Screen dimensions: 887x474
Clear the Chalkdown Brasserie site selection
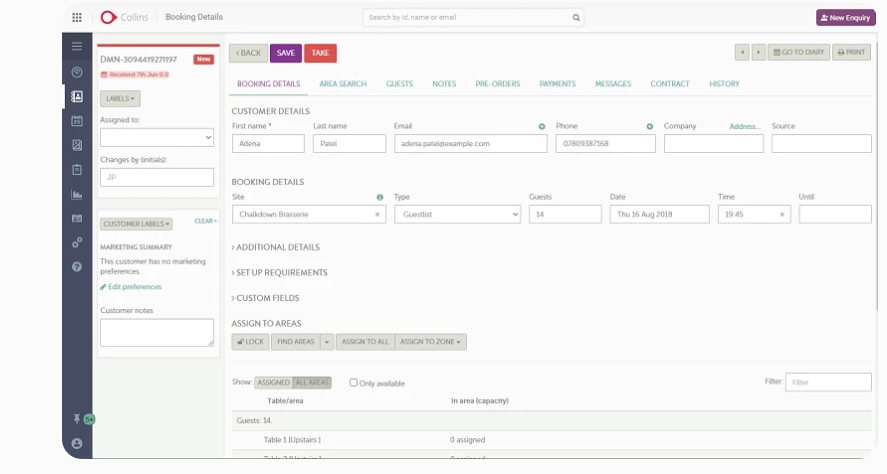pos(377,214)
